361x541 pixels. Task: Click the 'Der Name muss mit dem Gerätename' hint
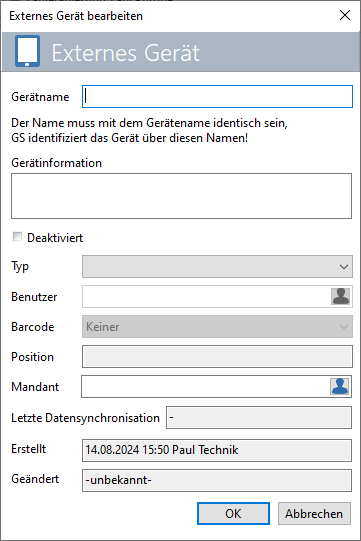tap(149, 130)
